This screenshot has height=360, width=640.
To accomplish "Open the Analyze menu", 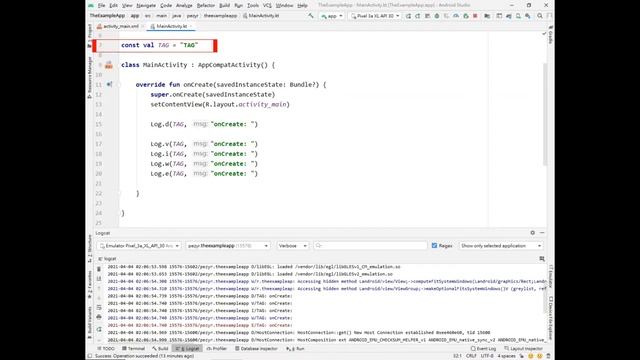I will coord(184,5).
